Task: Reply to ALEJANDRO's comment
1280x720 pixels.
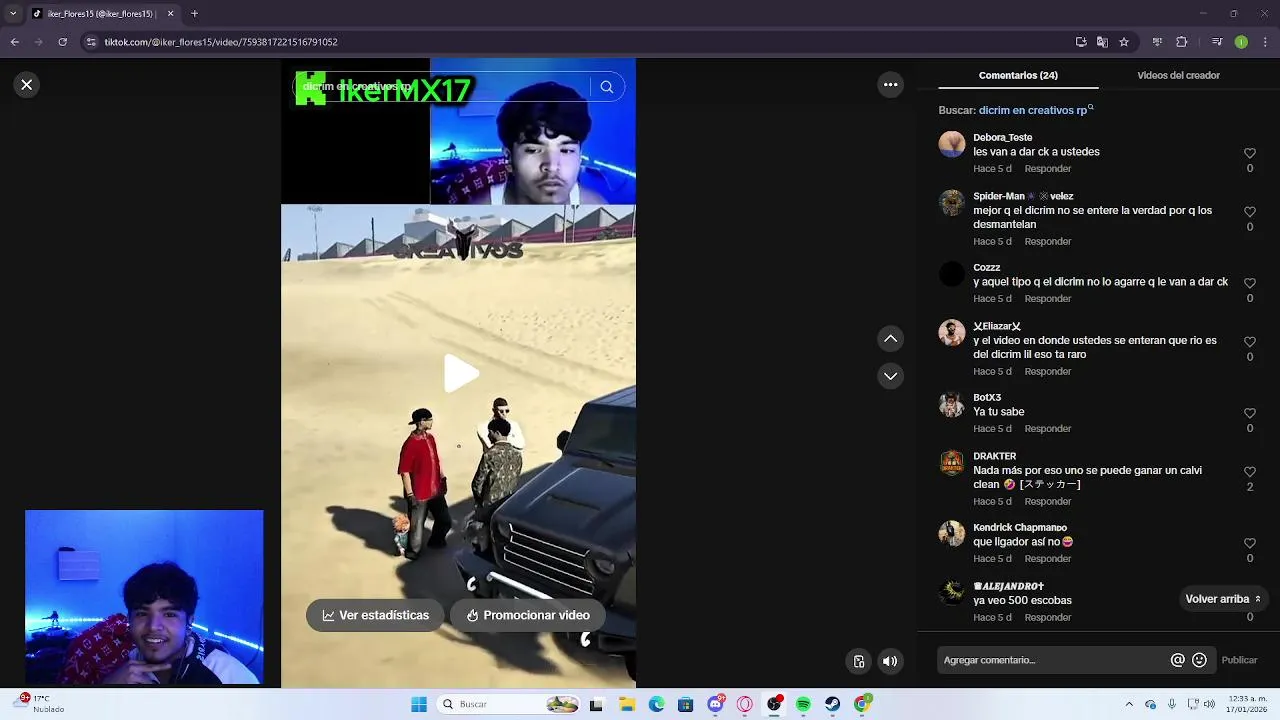Action: pos(1047,618)
